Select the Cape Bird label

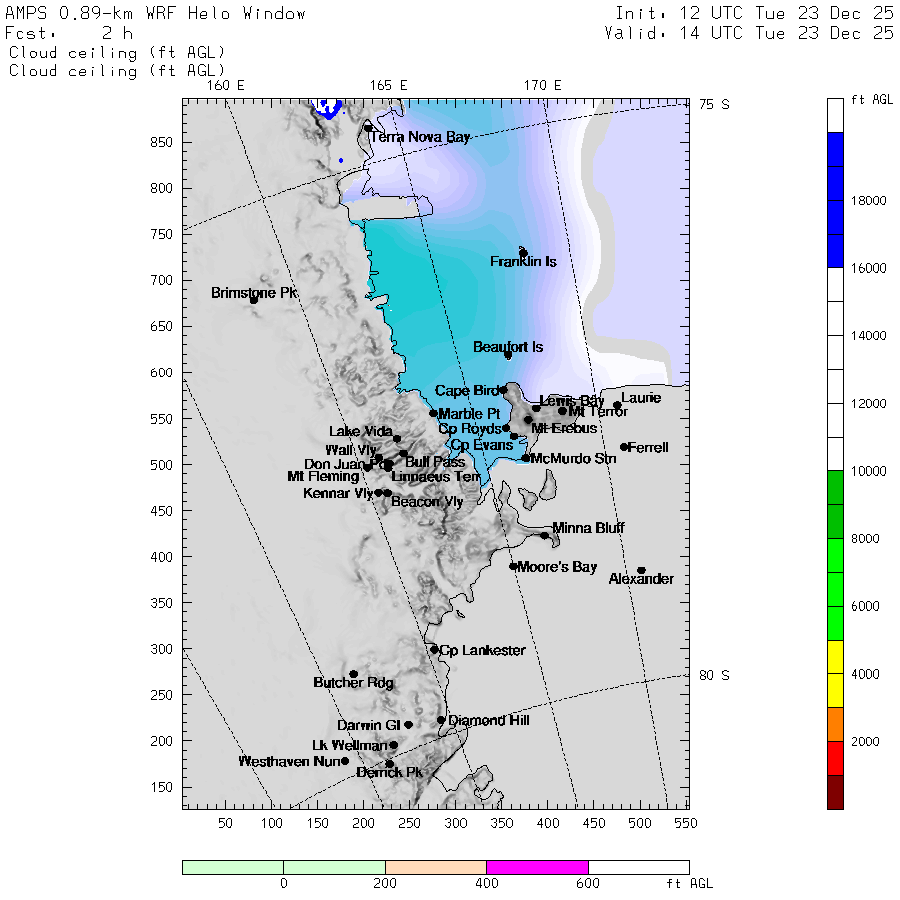[x=467, y=391]
